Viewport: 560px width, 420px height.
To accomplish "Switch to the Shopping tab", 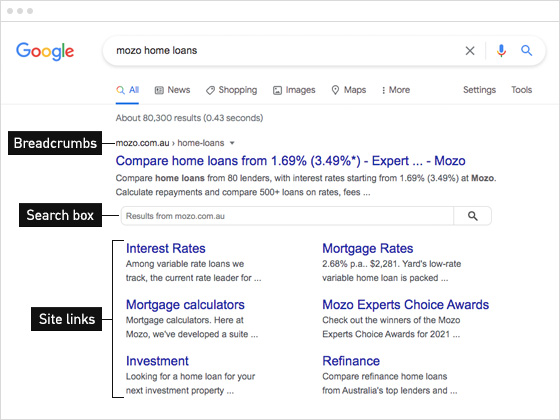I will tap(231, 90).
